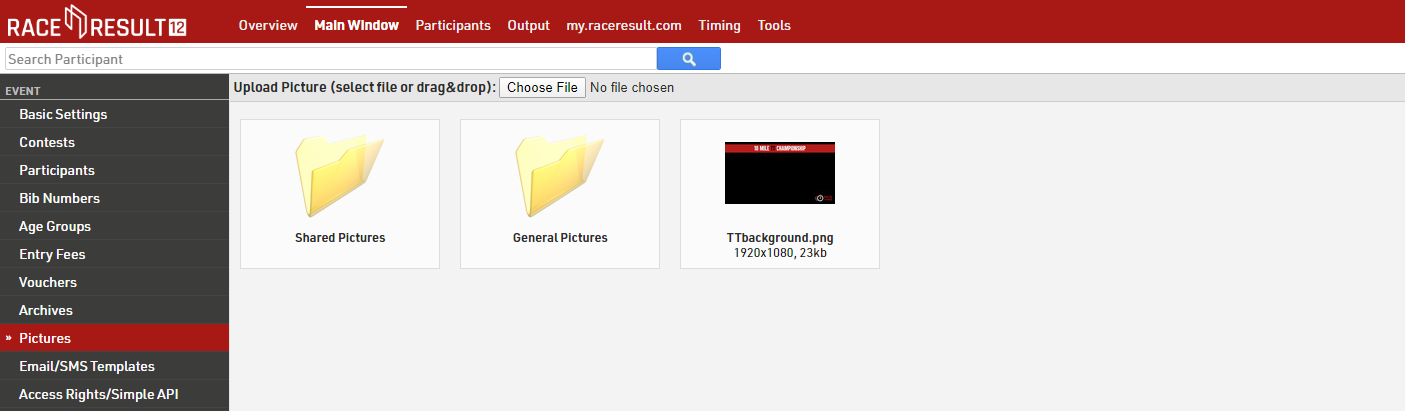Open Access Rights/Simple API settings
The image size is (1405, 411).
(98, 394)
